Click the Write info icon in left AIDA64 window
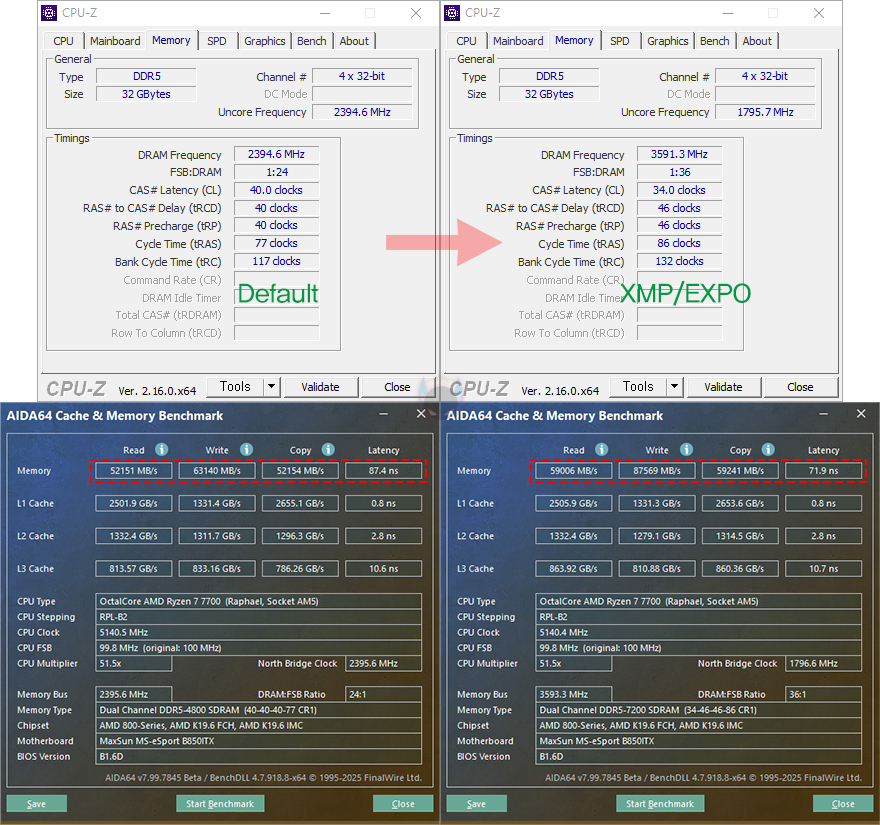 click(246, 450)
